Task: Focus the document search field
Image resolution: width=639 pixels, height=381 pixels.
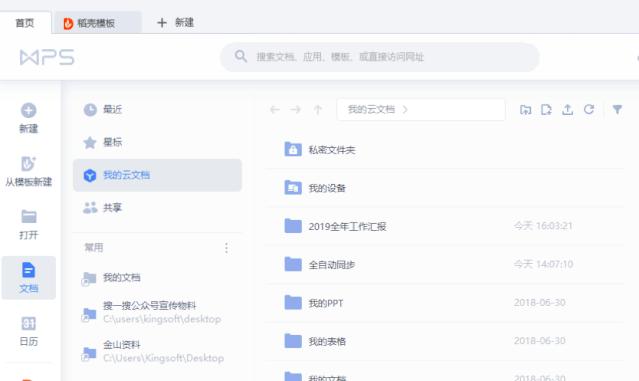Action: [380, 57]
